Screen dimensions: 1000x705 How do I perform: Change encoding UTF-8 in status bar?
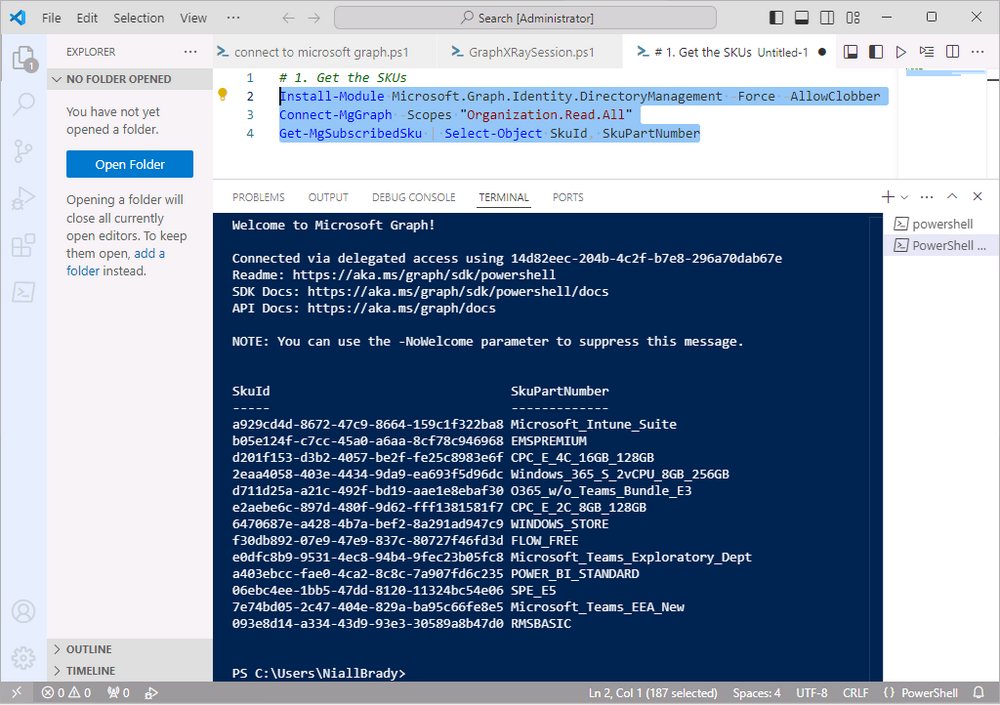(811, 692)
